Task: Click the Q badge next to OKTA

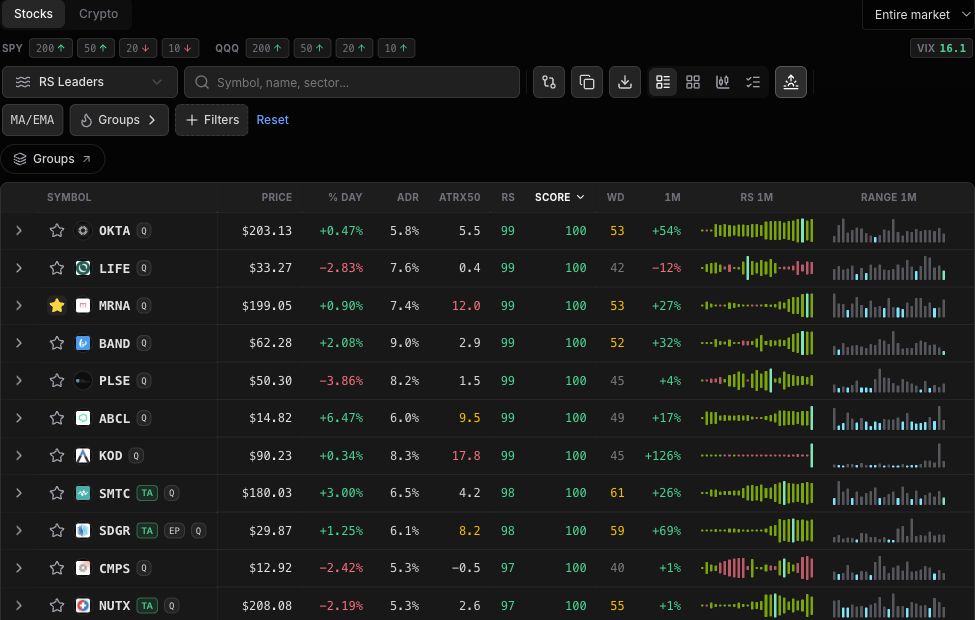Action: [144, 231]
